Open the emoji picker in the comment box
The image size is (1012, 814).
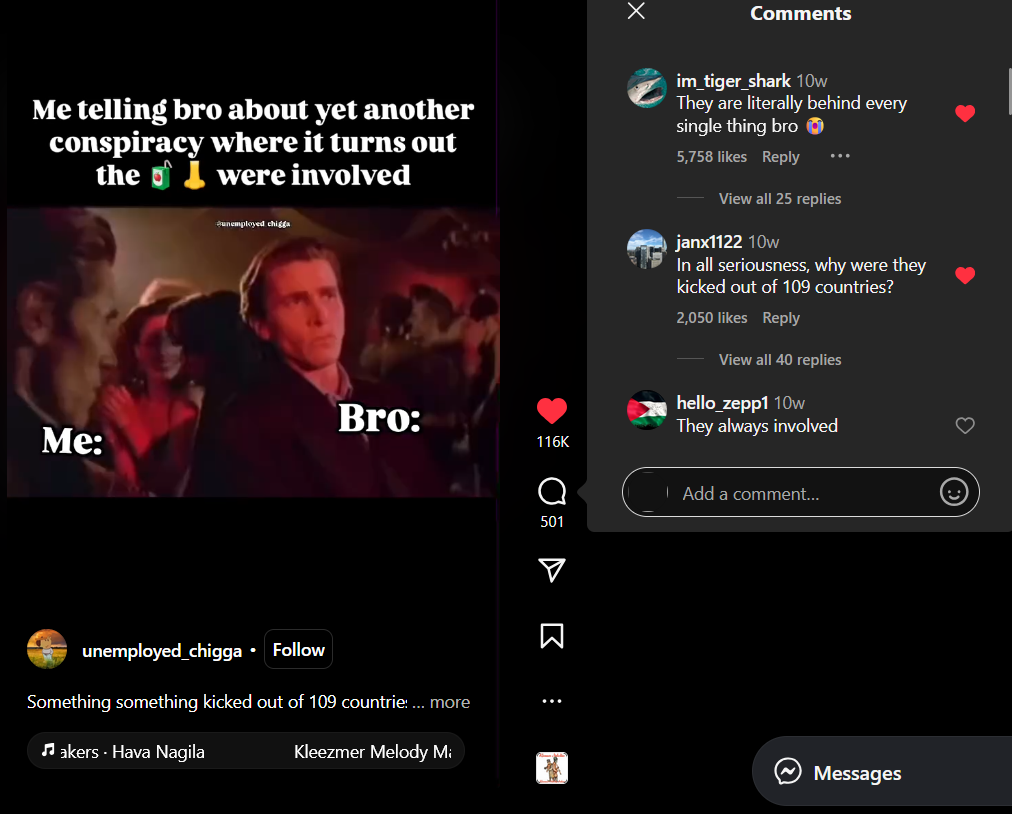click(954, 493)
